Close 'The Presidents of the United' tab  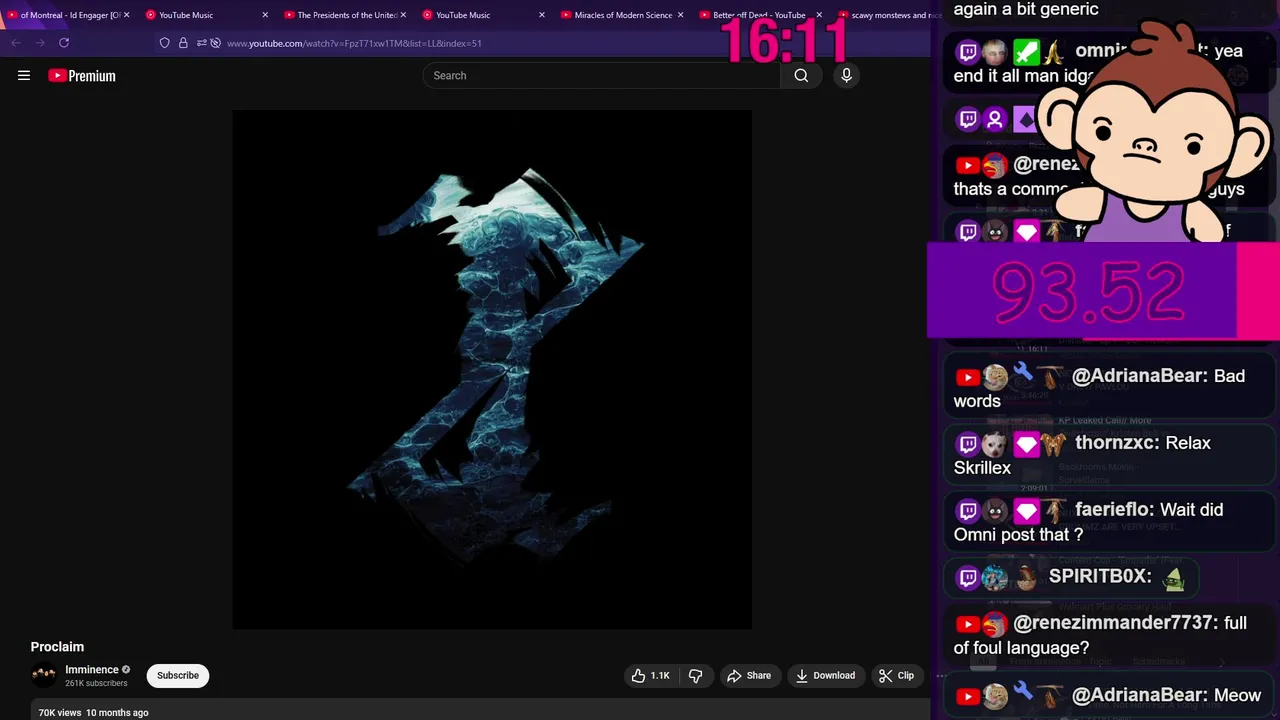click(x=404, y=15)
